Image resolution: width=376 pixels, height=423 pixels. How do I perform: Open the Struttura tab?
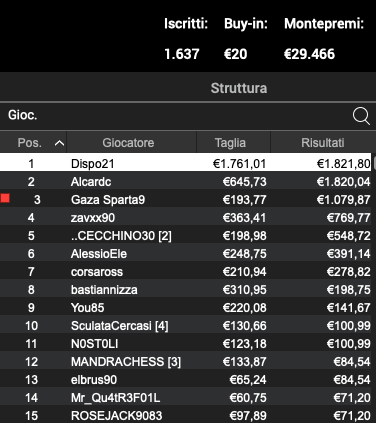[239, 88]
